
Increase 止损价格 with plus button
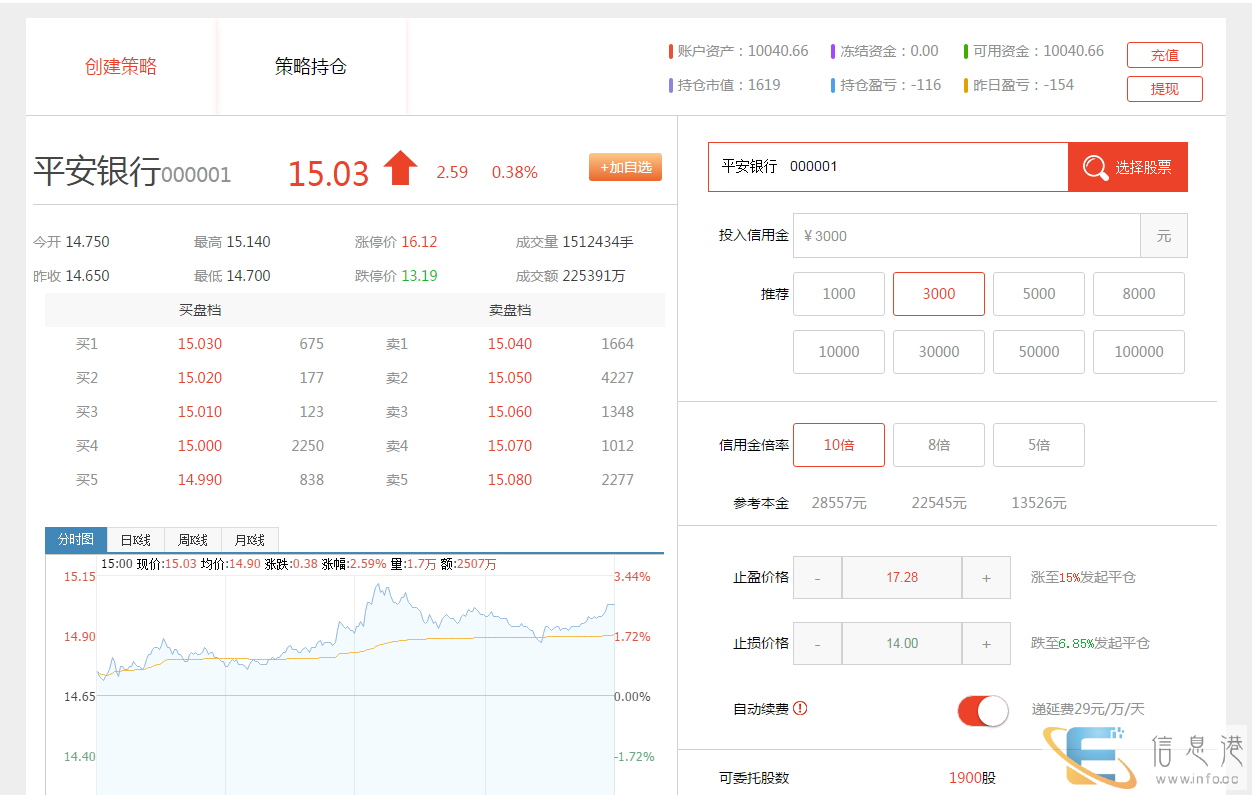[x=986, y=644]
